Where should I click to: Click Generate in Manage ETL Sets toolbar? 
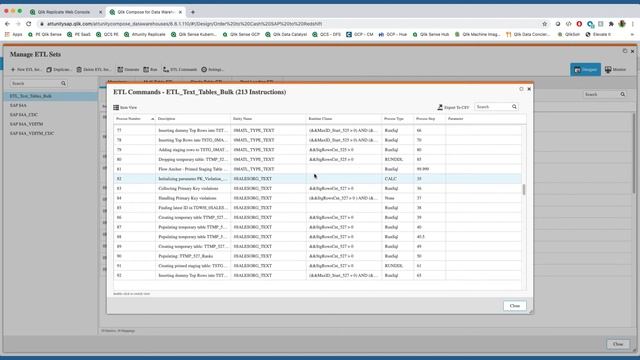click(128, 70)
